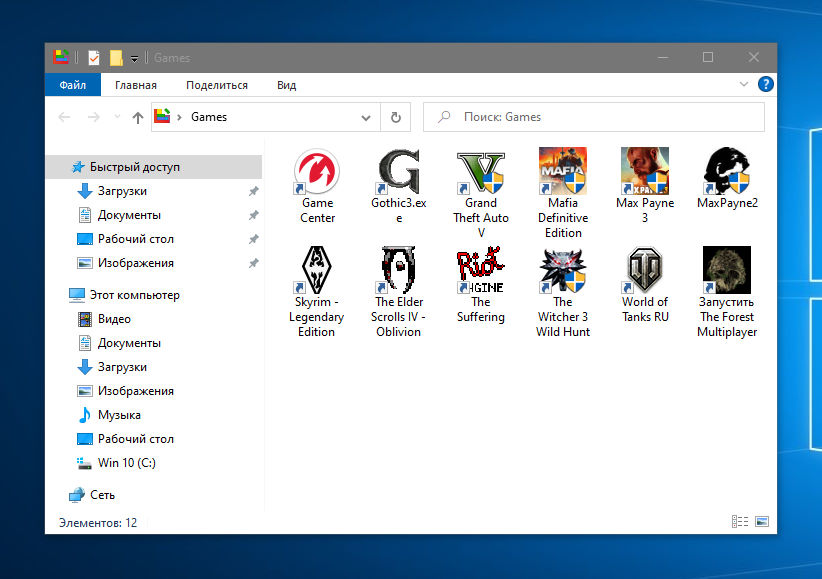Image resolution: width=822 pixels, height=579 pixels.
Task: Select Skyrim Legendary Edition shortcut
Action: [317, 270]
